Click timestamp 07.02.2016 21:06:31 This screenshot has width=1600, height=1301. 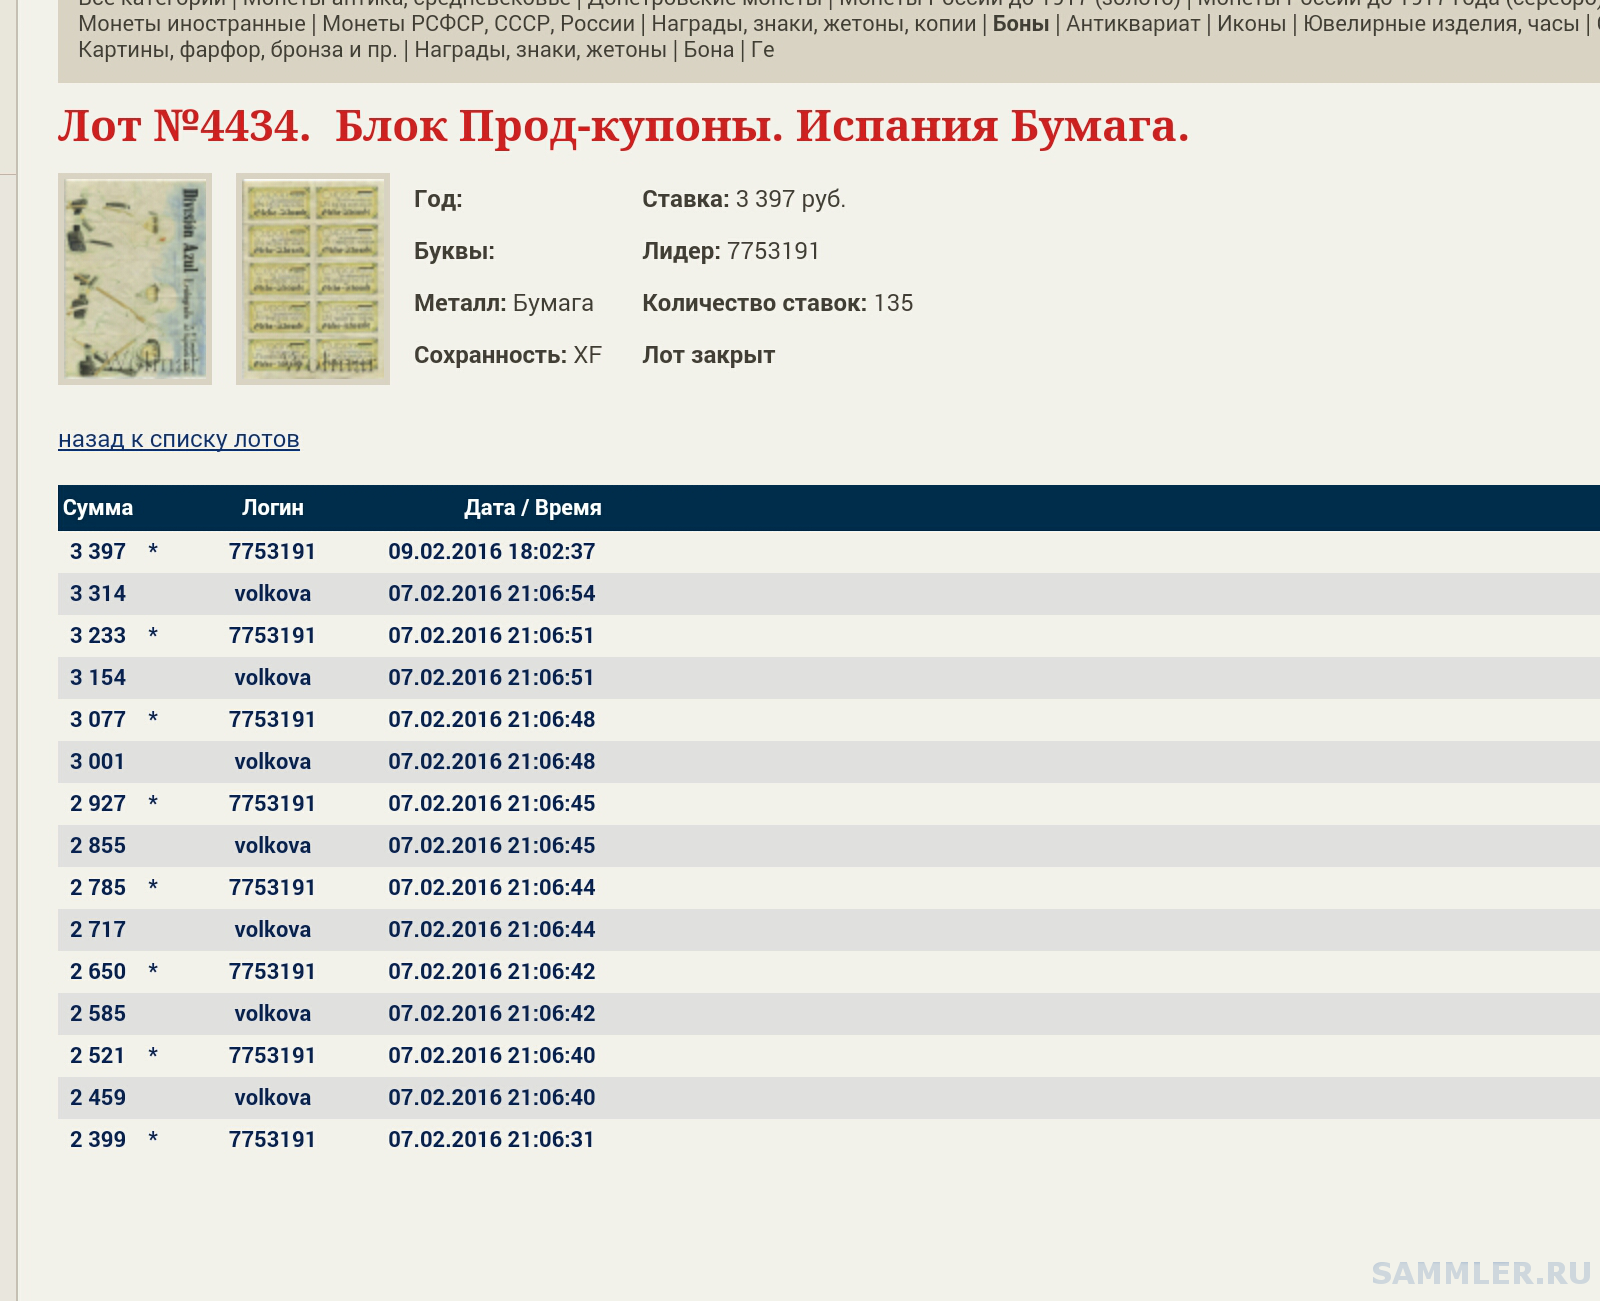pyautogui.click(x=492, y=1139)
